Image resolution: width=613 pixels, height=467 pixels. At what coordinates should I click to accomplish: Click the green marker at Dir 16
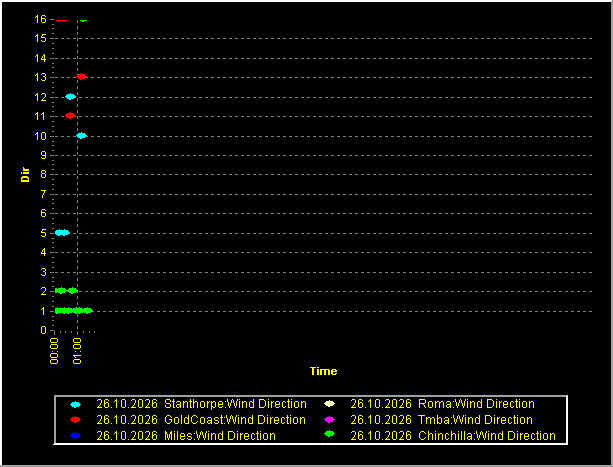(x=83, y=20)
